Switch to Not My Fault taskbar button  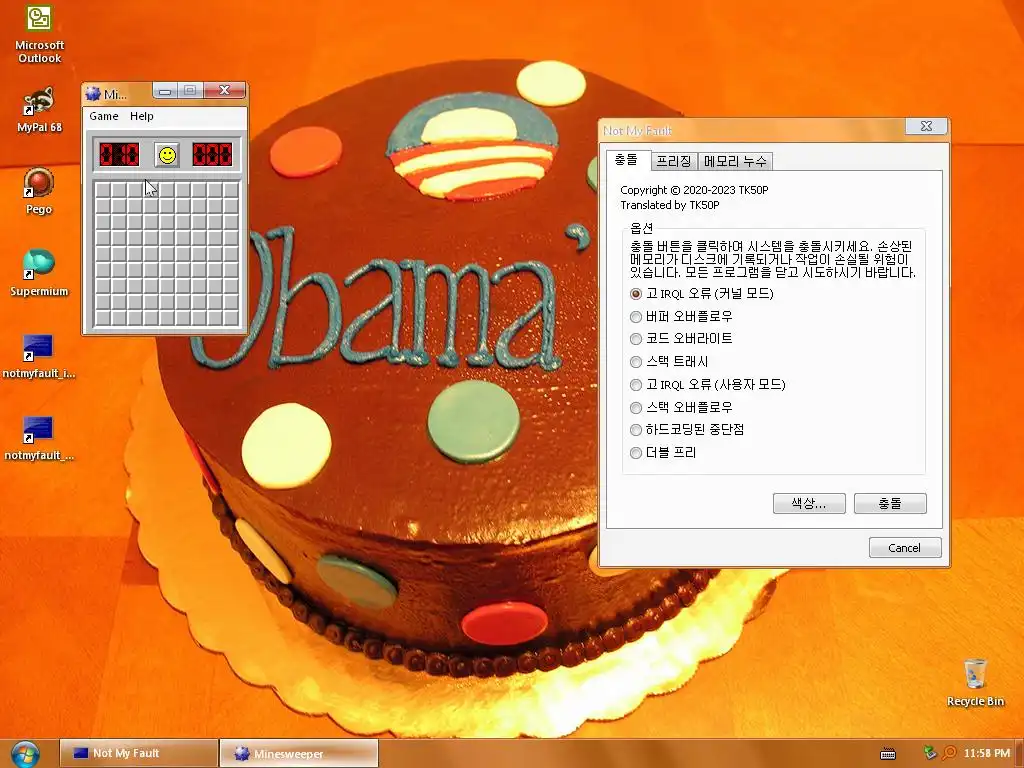[x=138, y=754]
